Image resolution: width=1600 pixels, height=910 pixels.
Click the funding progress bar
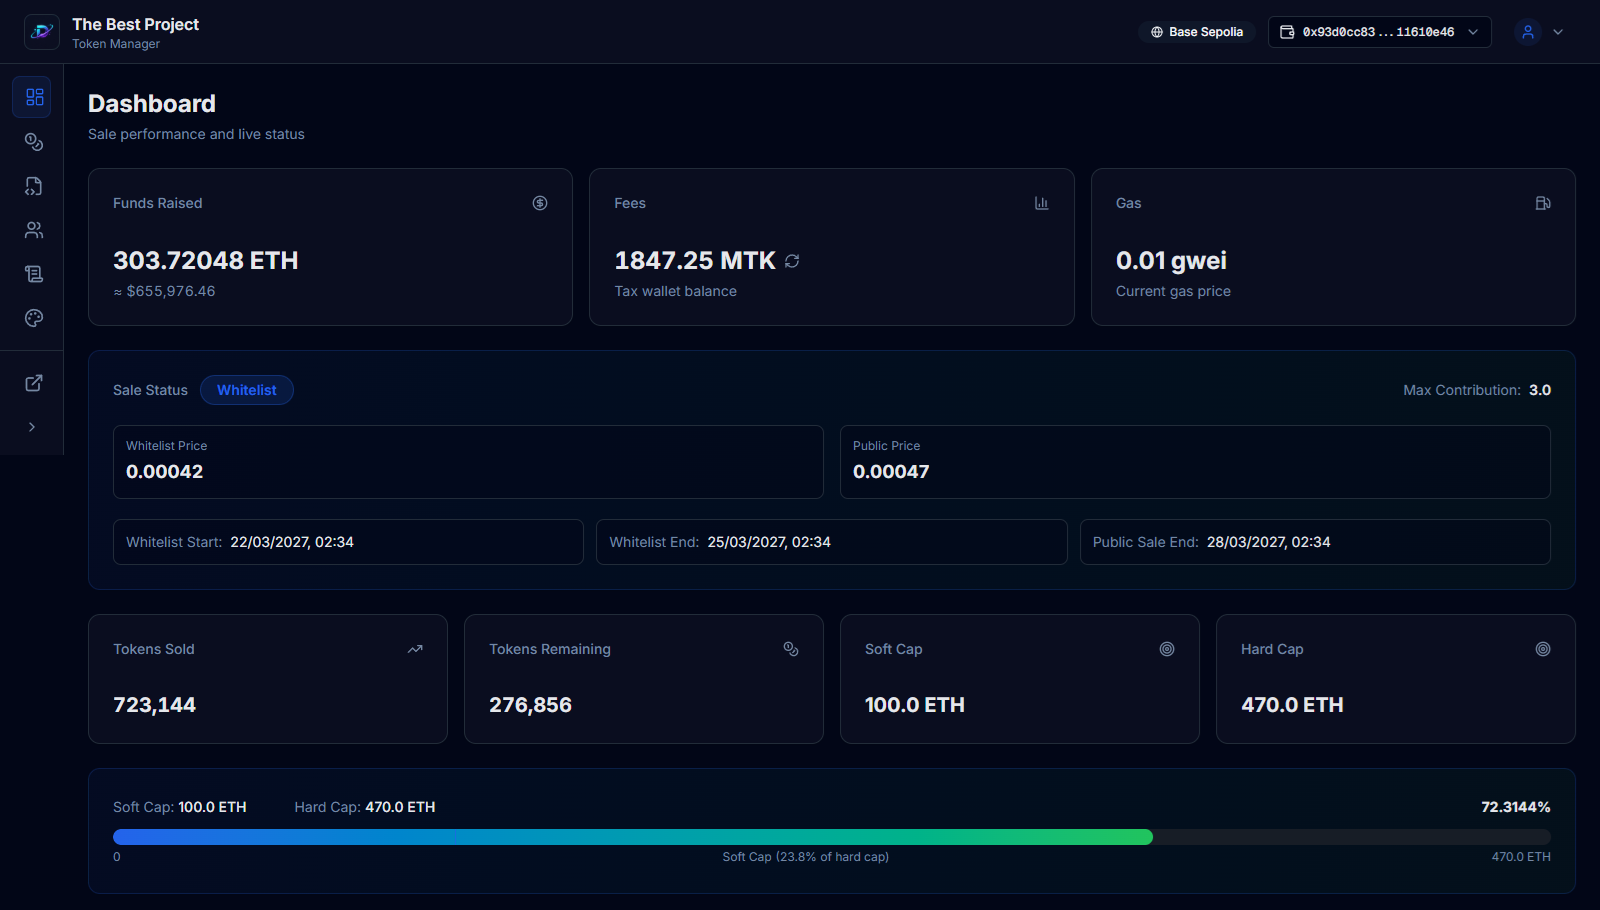(831, 837)
